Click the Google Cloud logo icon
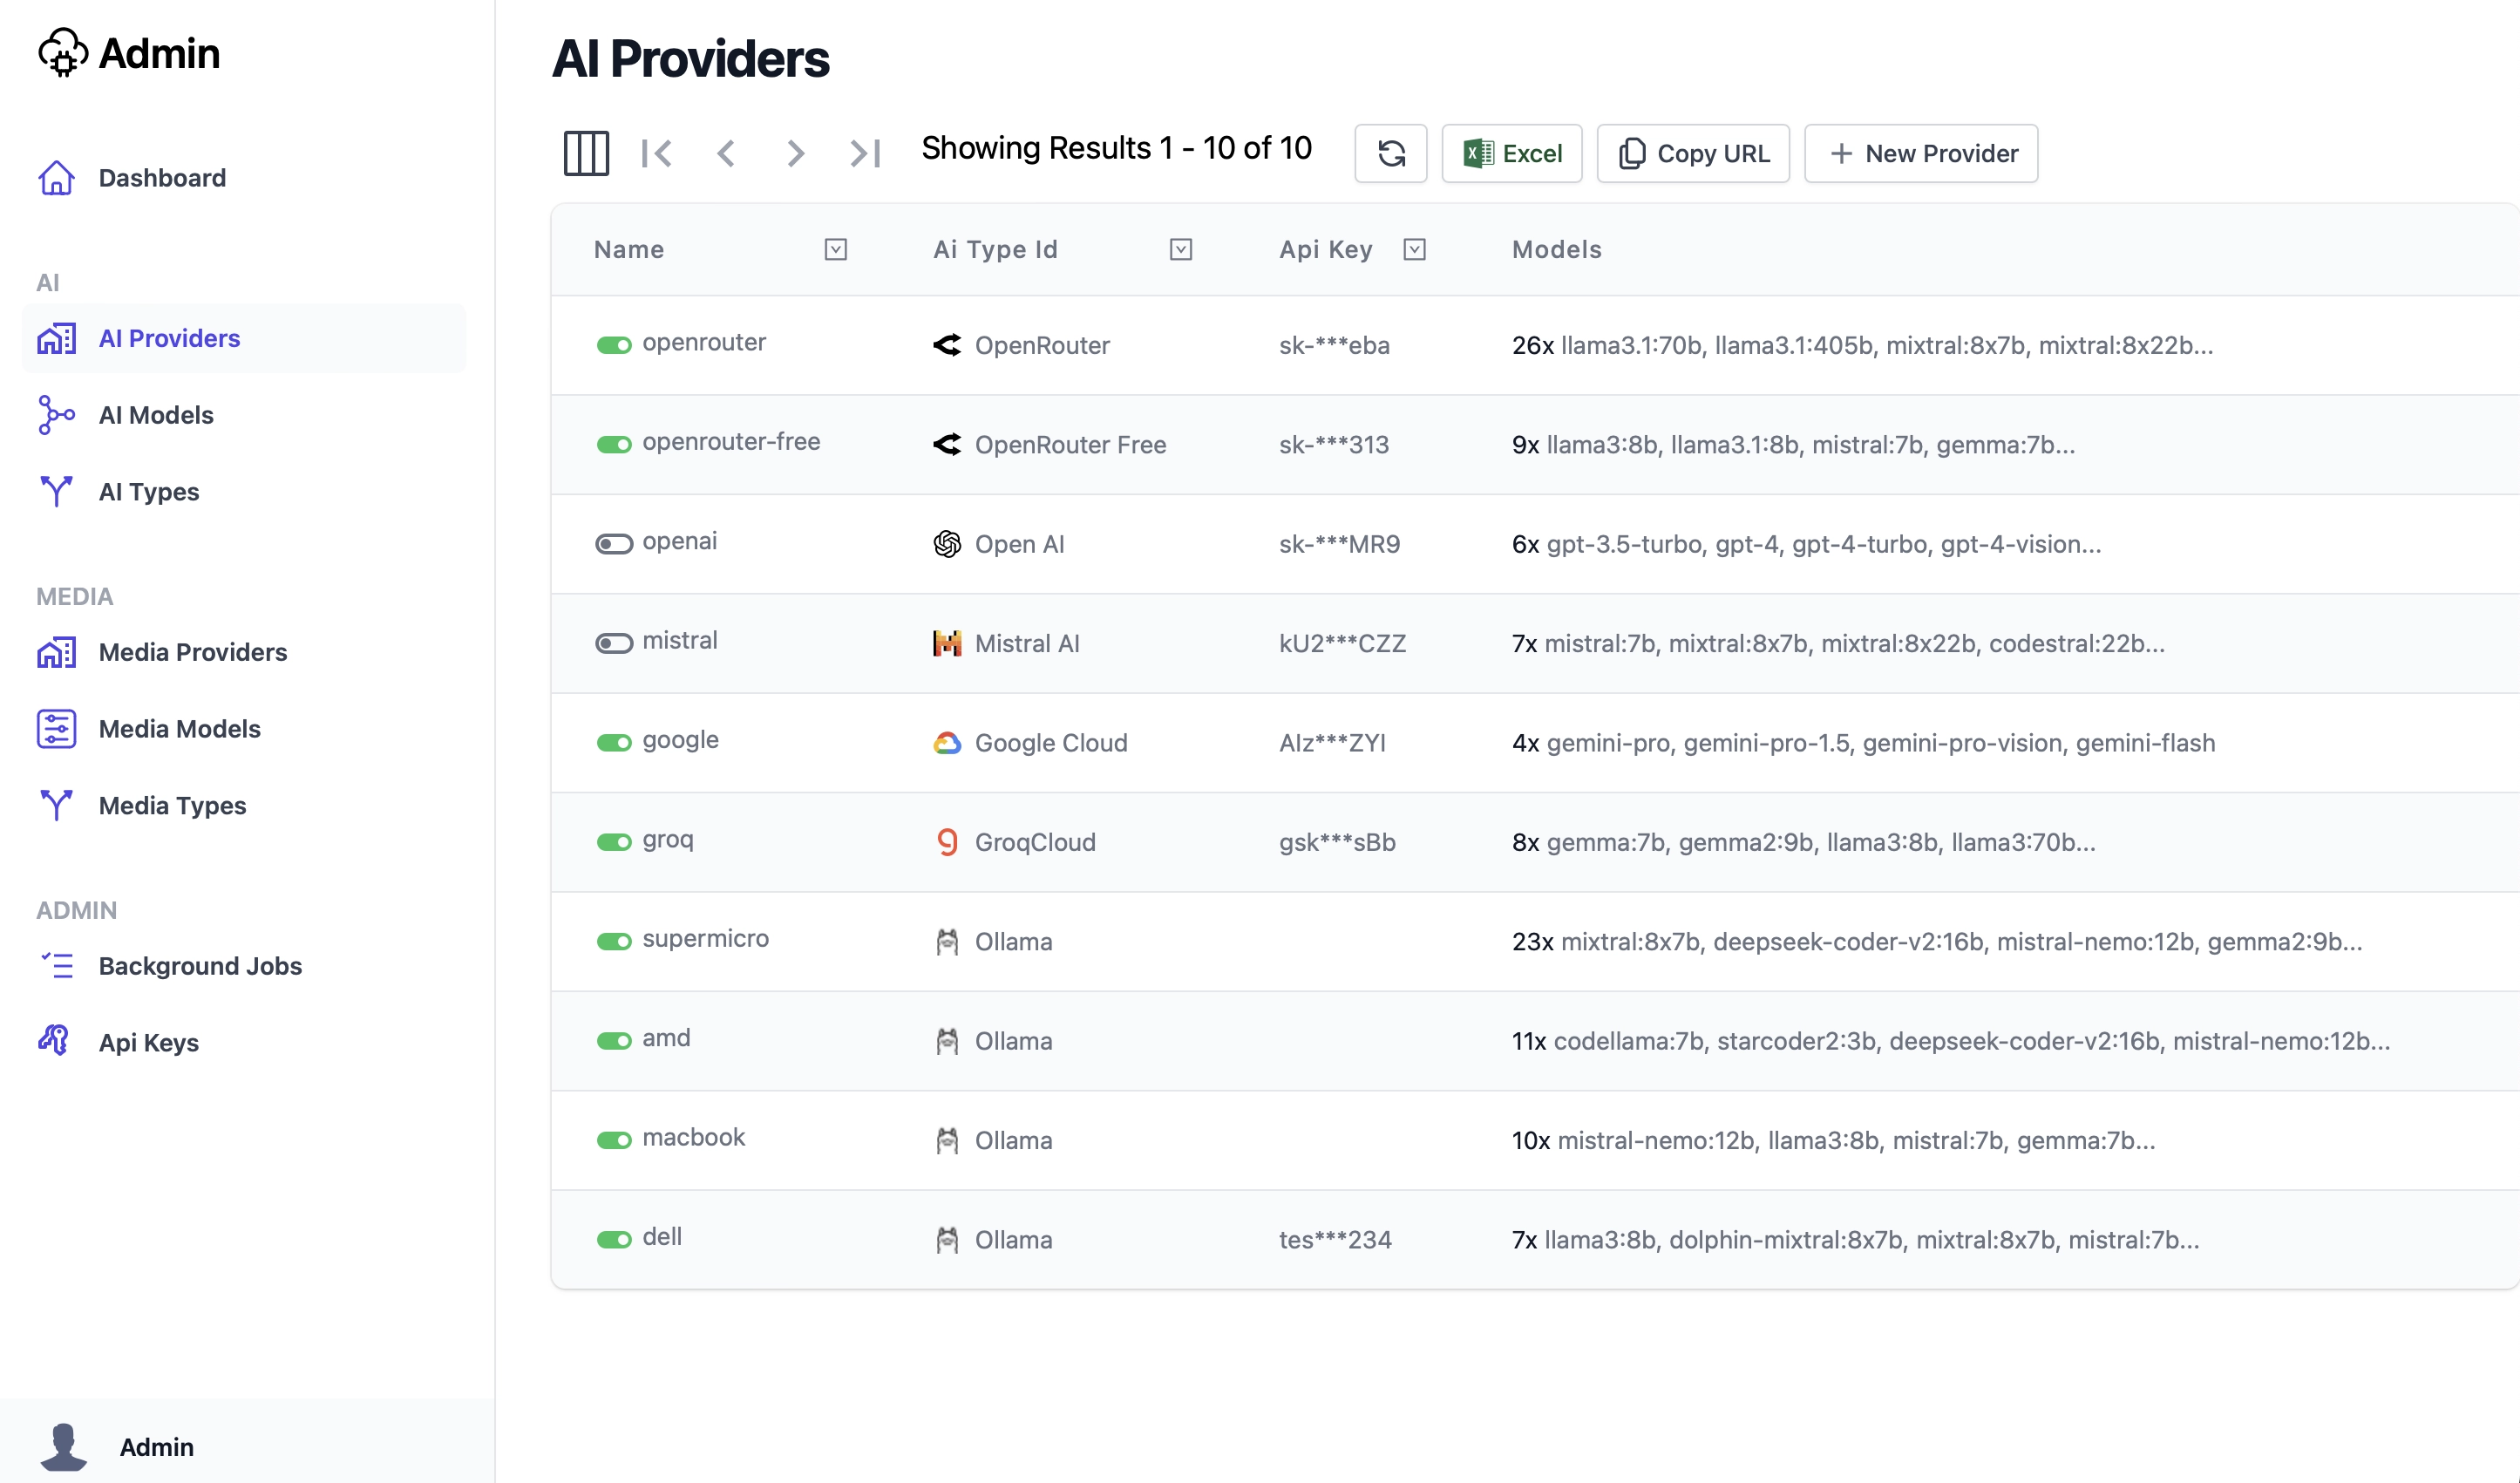 pos(947,743)
